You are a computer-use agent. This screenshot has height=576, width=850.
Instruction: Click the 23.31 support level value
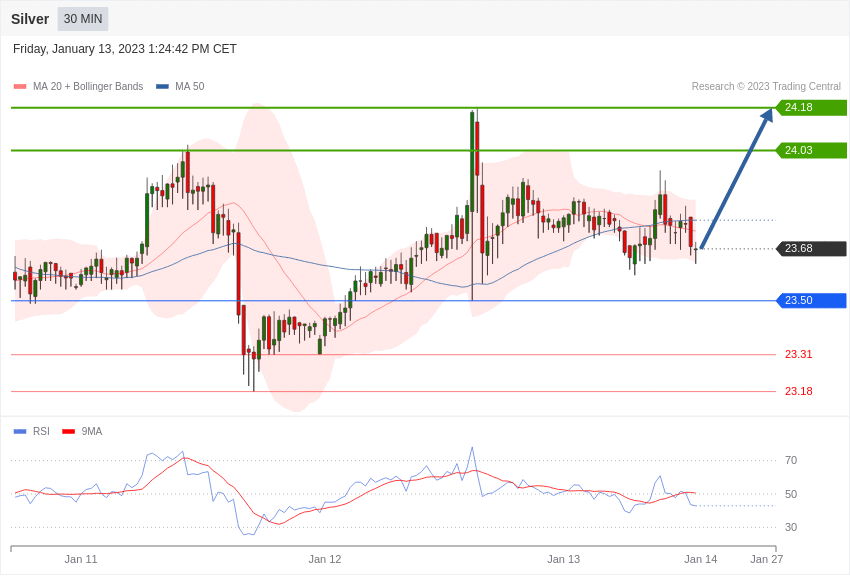coord(799,354)
